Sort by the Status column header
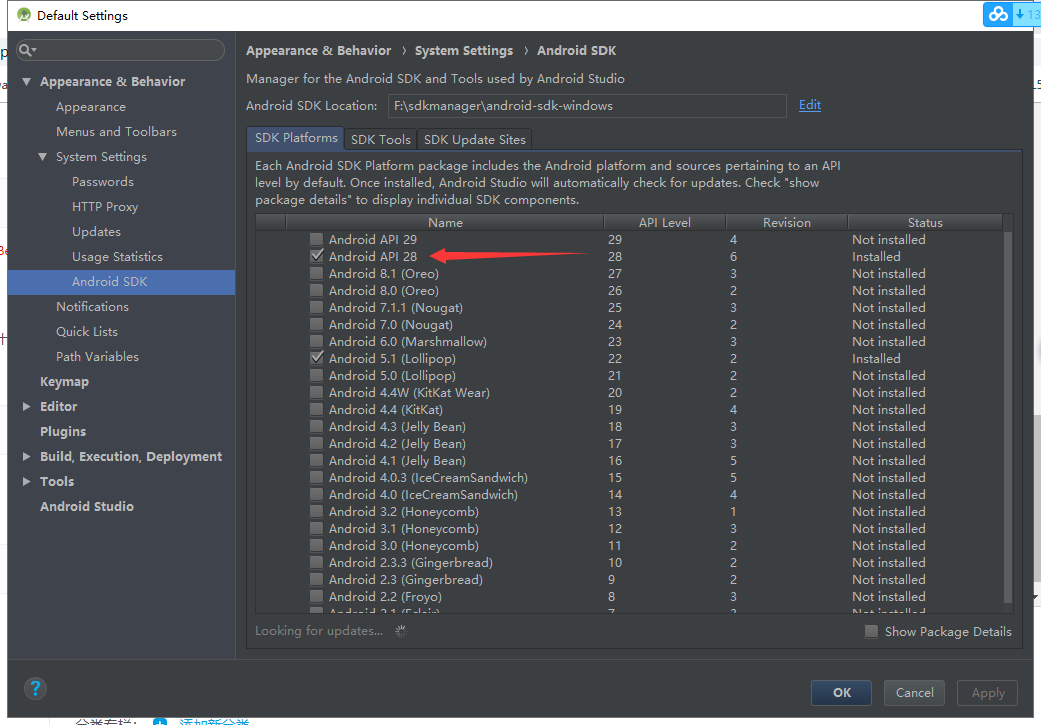 tap(925, 222)
